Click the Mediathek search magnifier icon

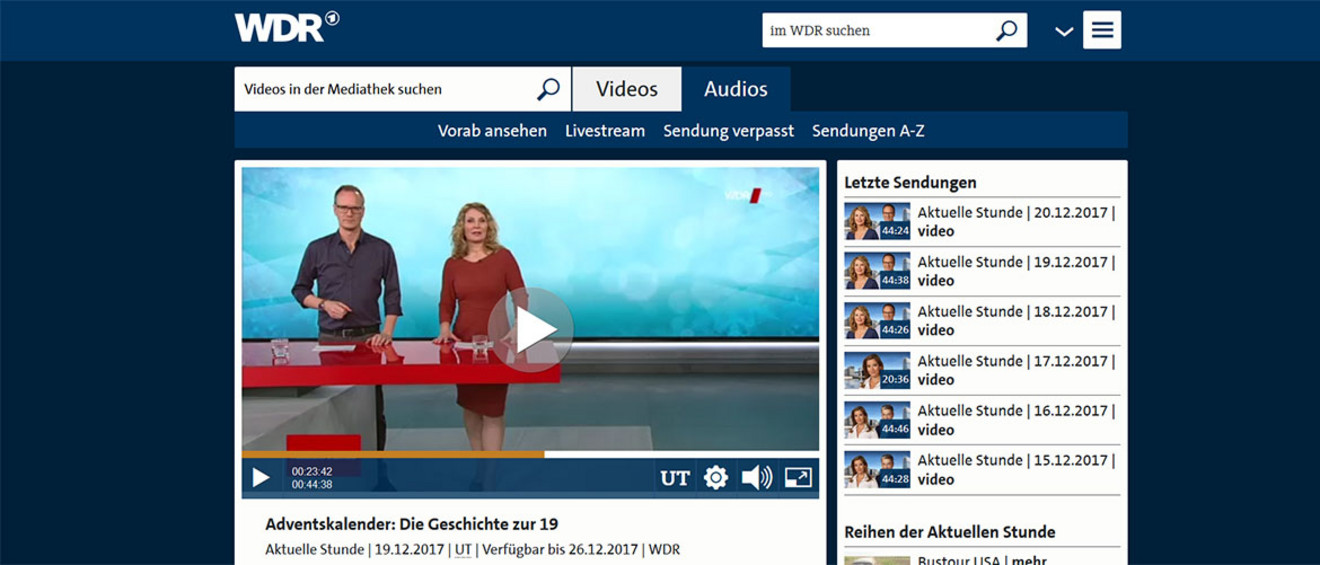548,89
